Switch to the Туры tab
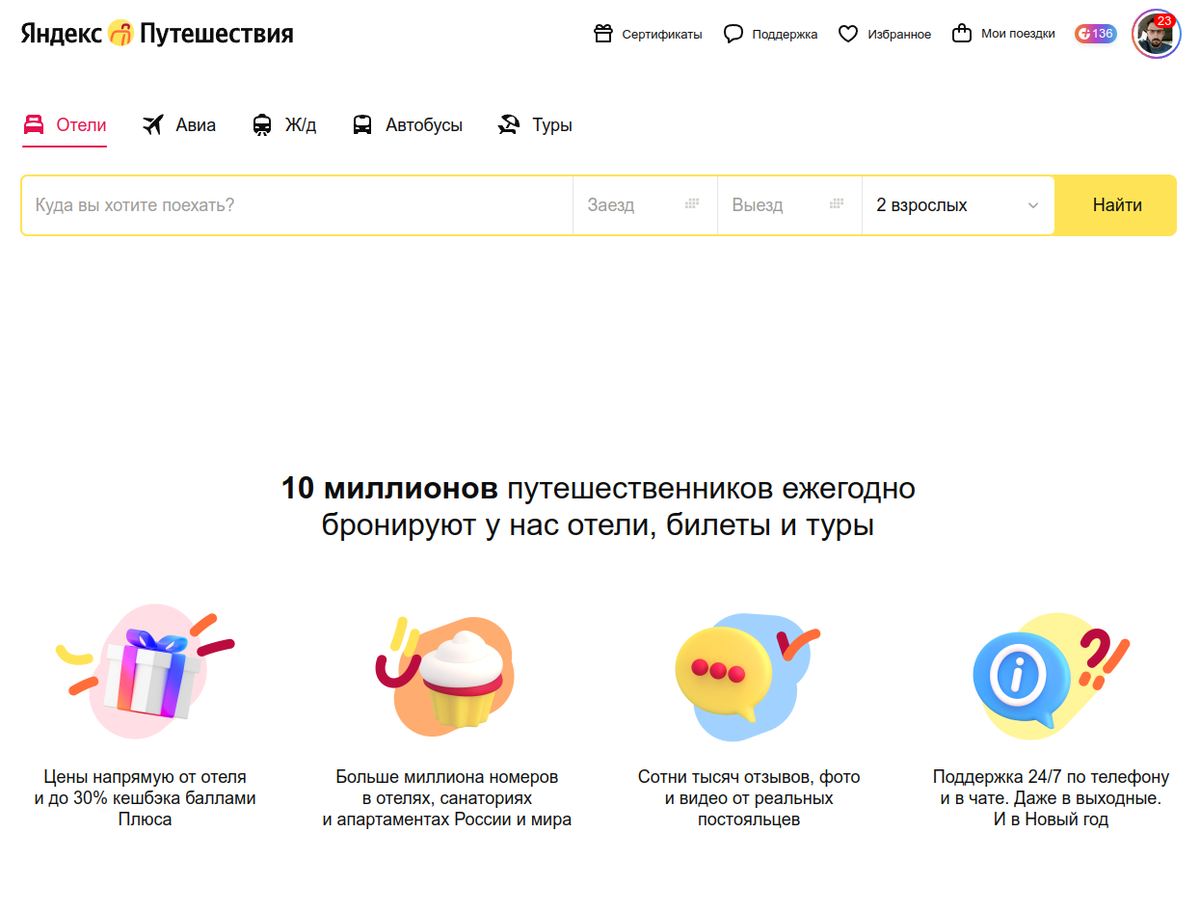This screenshot has height=913, width=1200. [x=535, y=126]
